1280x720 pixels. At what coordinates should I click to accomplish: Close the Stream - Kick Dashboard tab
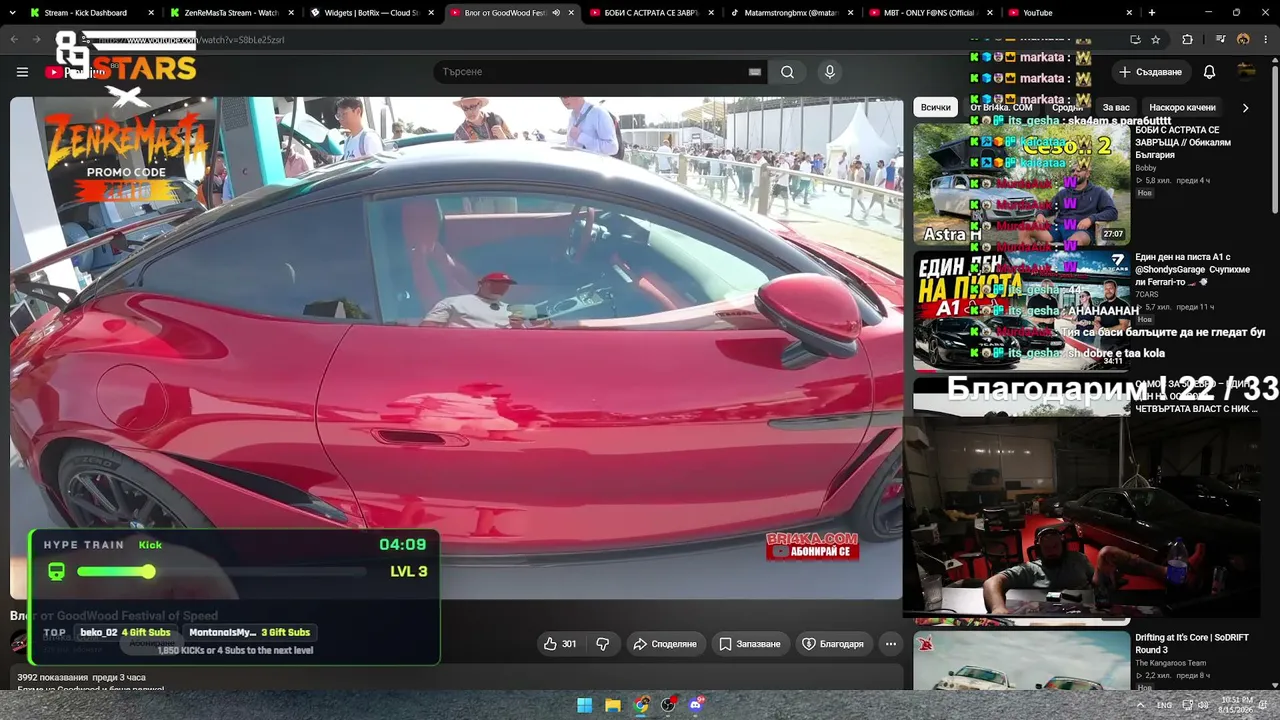click(x=151, y=13)
